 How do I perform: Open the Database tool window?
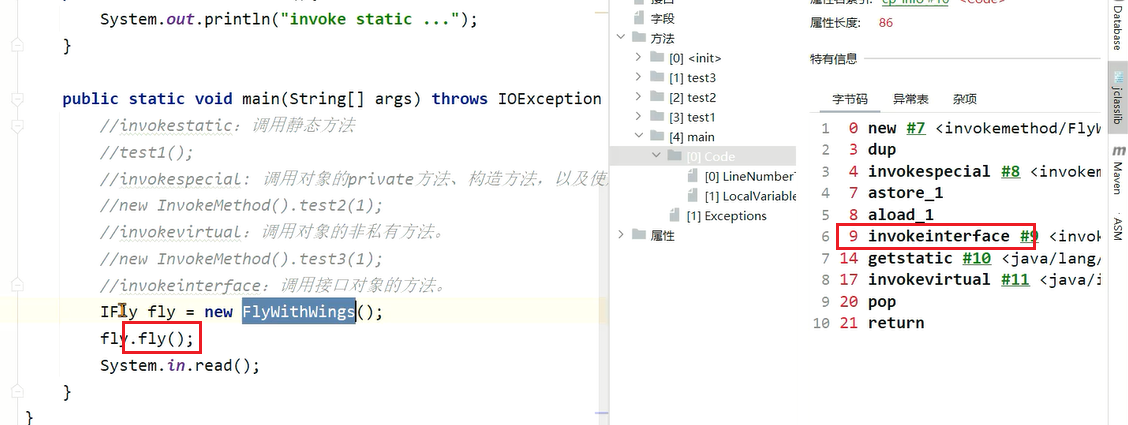point(1116,27)
